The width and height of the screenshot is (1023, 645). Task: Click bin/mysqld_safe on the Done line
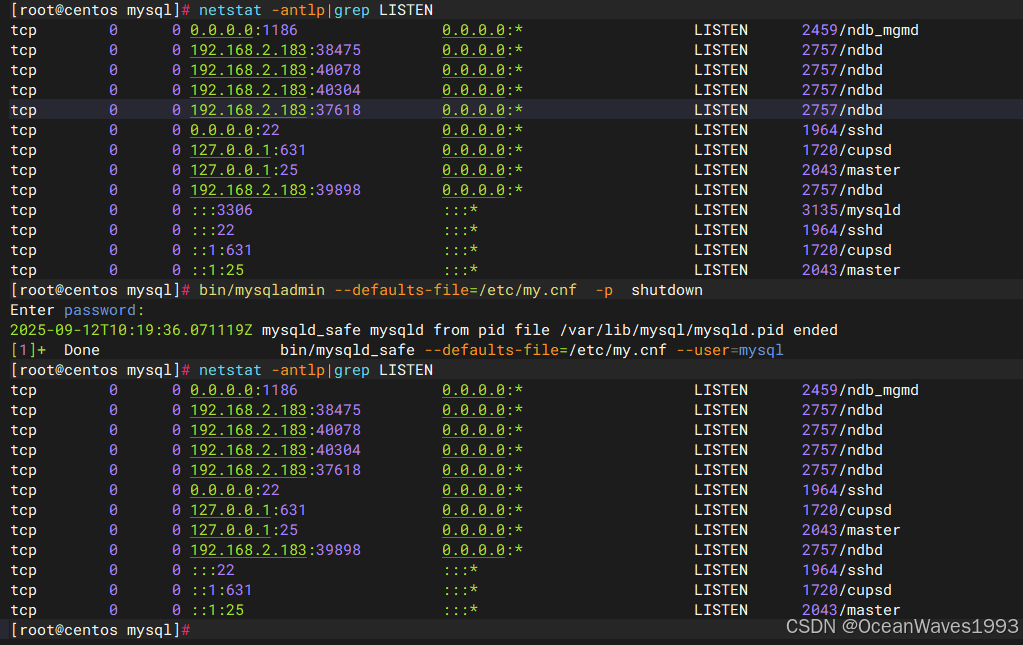pyautogui.click(x=347, y=350)
